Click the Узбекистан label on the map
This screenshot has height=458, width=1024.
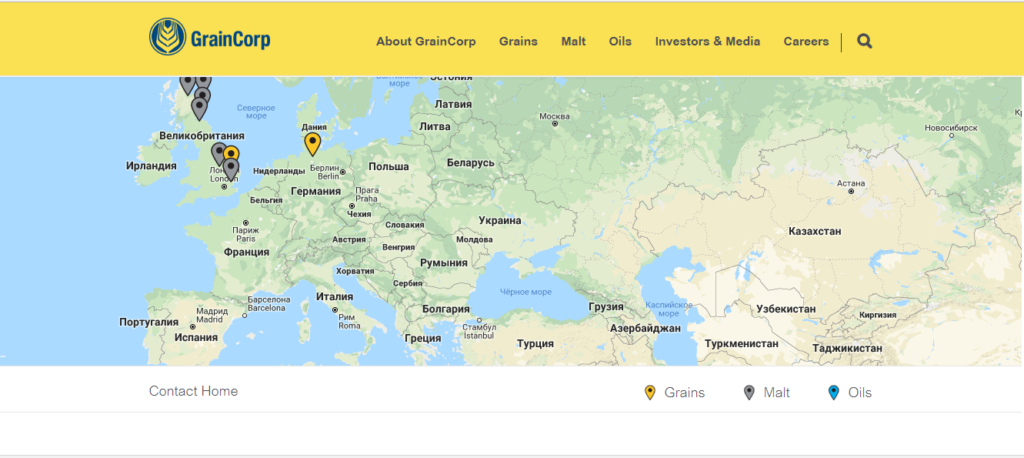pyautogui.click(x=786, y=309)
